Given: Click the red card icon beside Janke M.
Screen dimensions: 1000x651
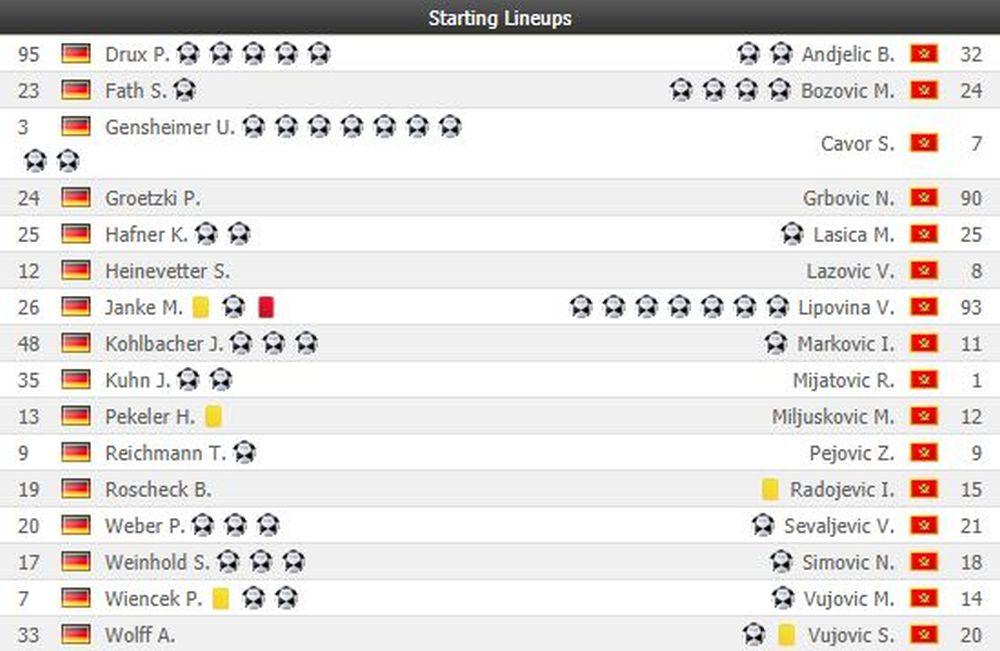Looking at the screenshot, I should 265,307.
